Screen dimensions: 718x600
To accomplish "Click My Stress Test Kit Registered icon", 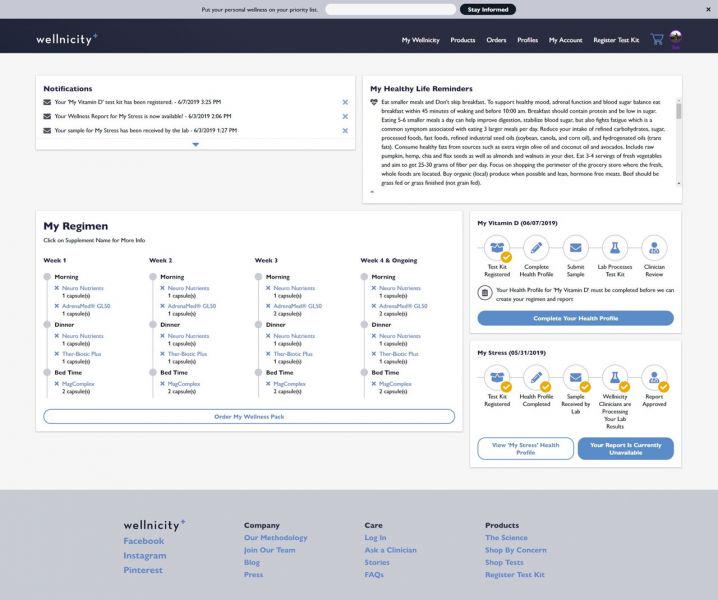I will coord(497,377).
